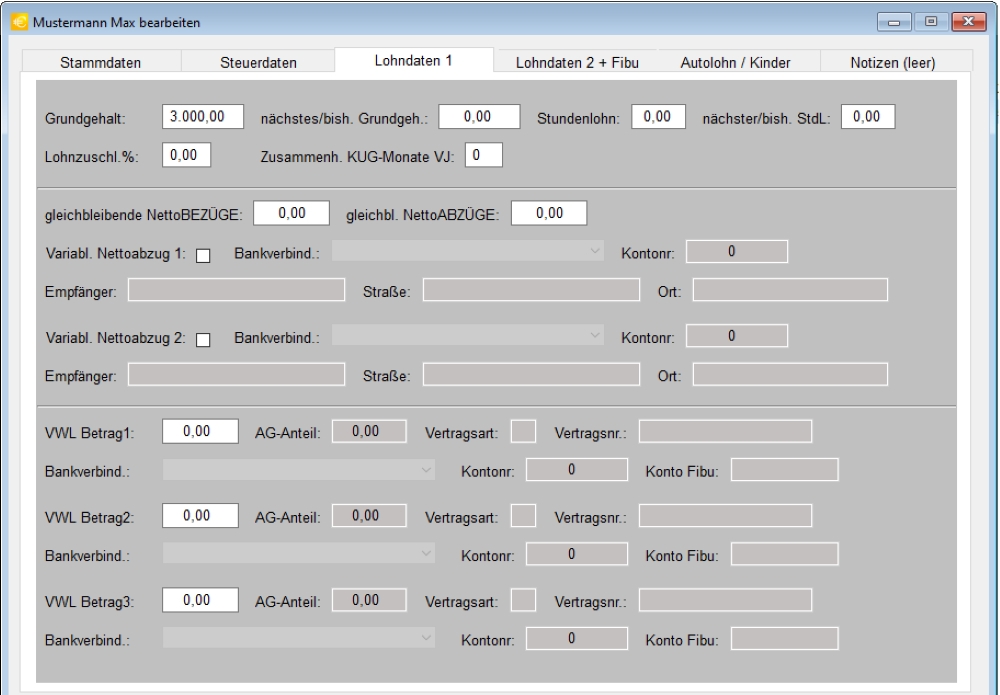
Task: Click the app icon in title bar
Action: [20, 22]
